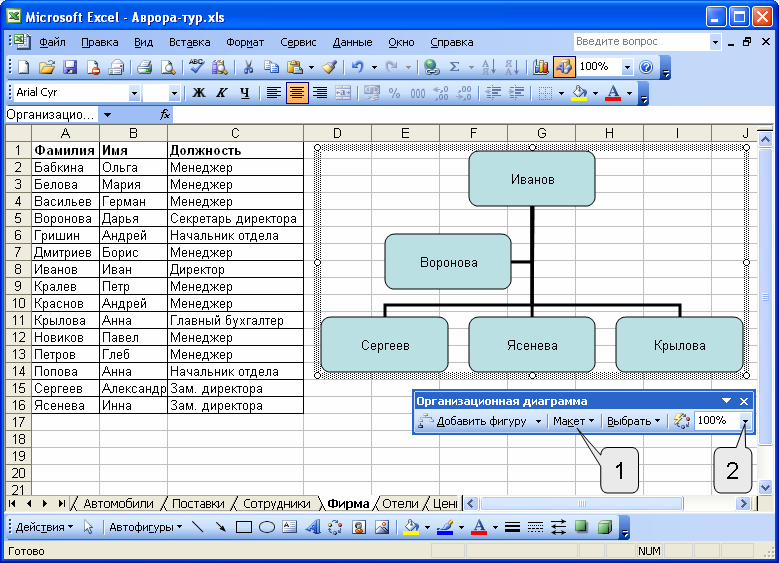Image resolution: width=779 pixels, height=563 pixels.
Task: Open Print Preview icon
Action: tap(168, 67)
